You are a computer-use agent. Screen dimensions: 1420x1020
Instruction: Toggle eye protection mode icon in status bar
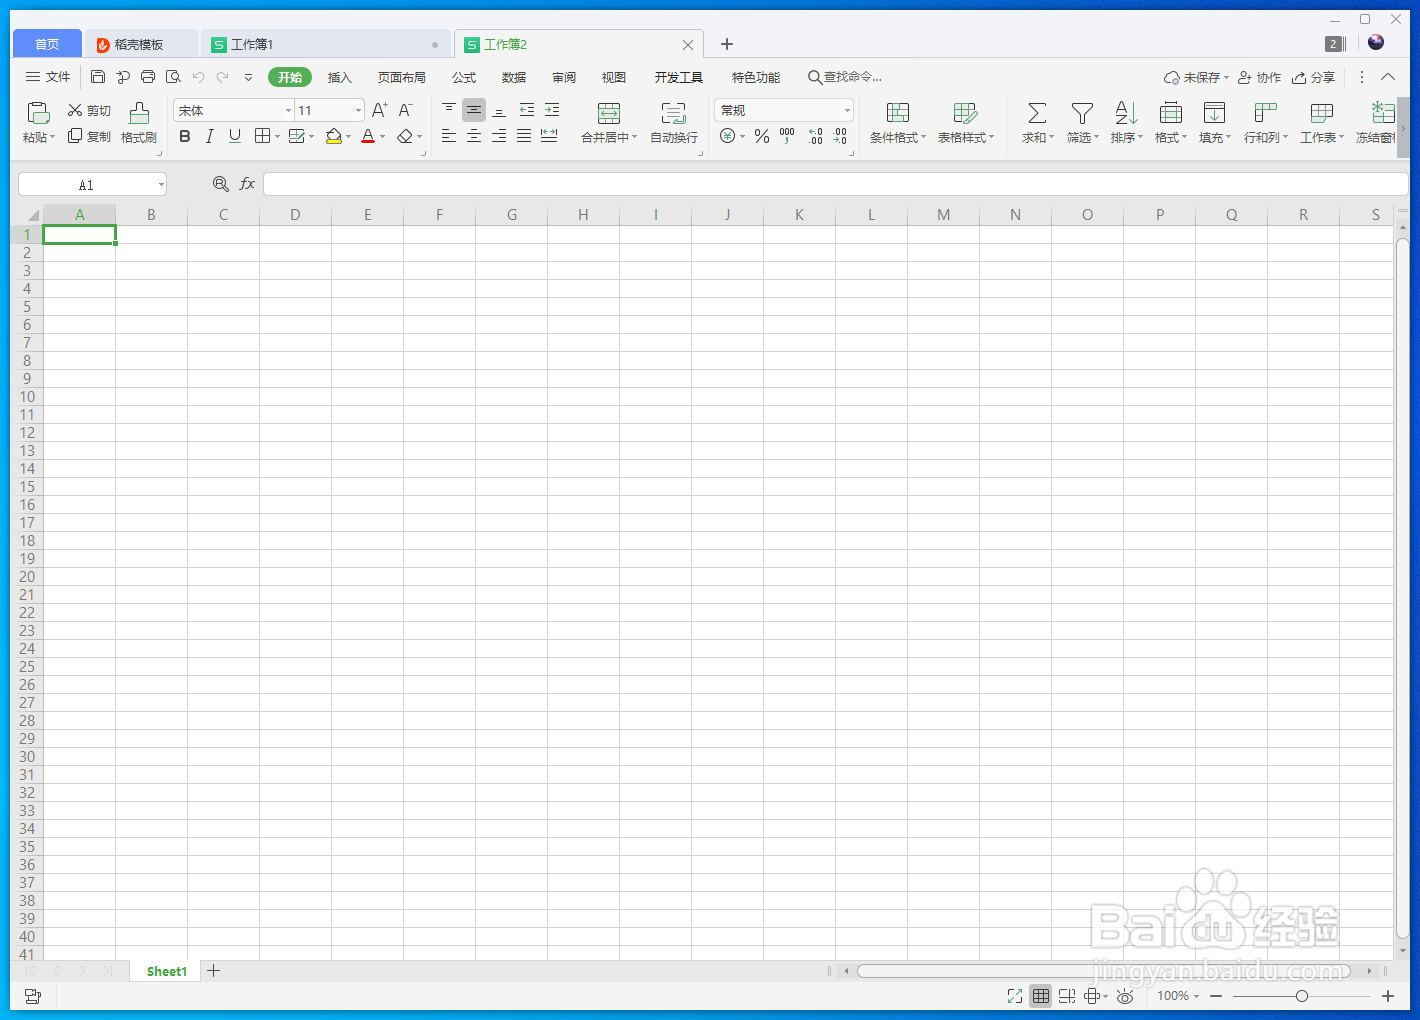1125,996
